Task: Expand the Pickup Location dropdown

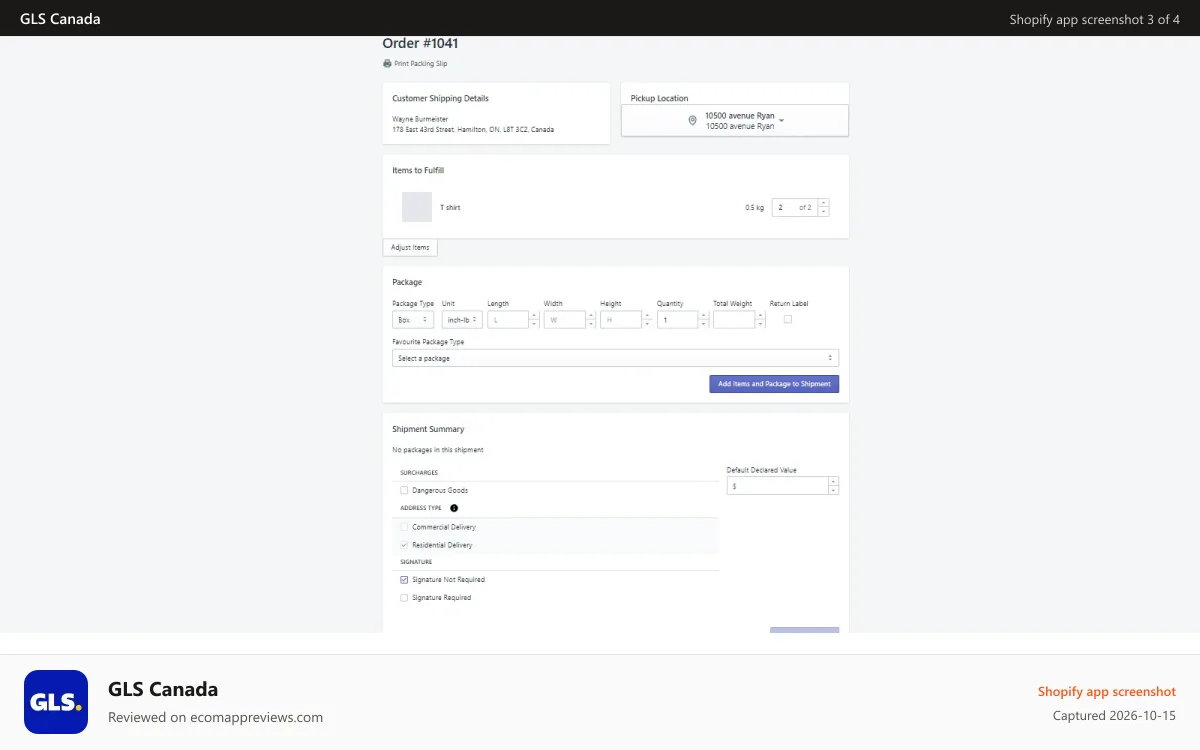Action: pyautogui.click(x=735, y=121)
